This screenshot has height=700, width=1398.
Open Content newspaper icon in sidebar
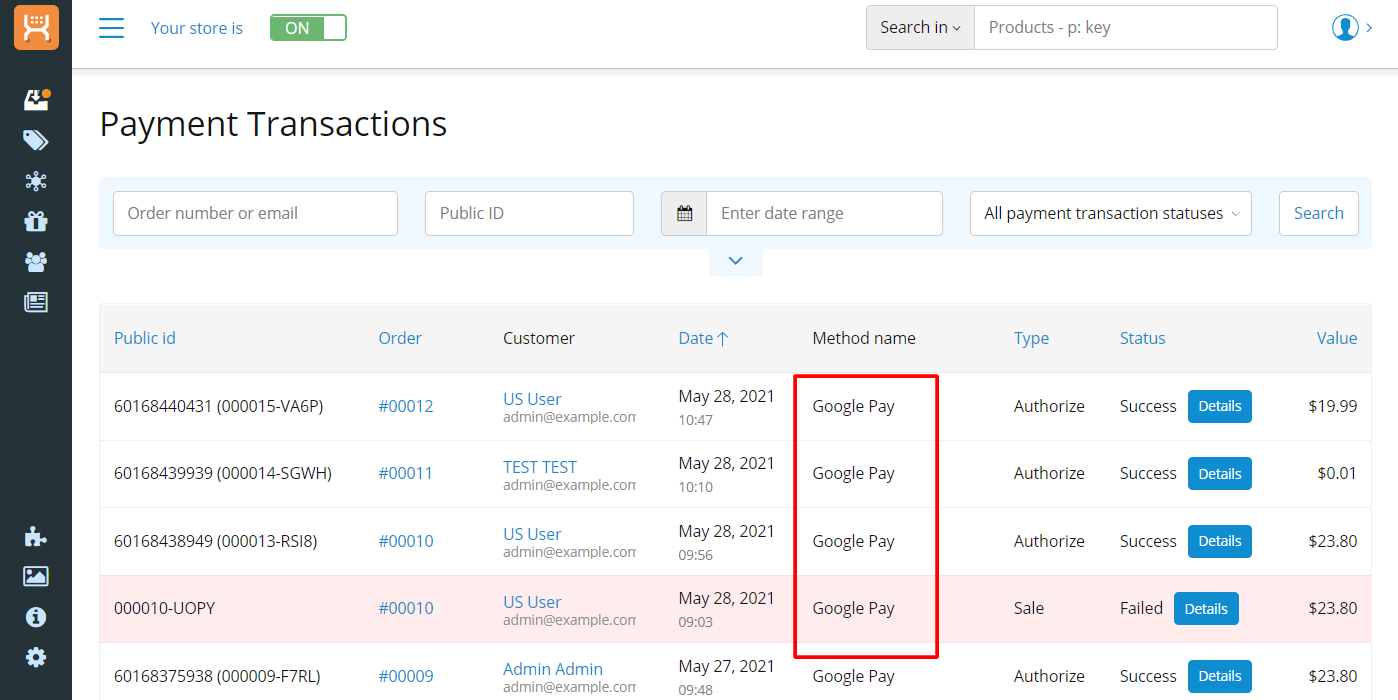click(x=36, y=302)
